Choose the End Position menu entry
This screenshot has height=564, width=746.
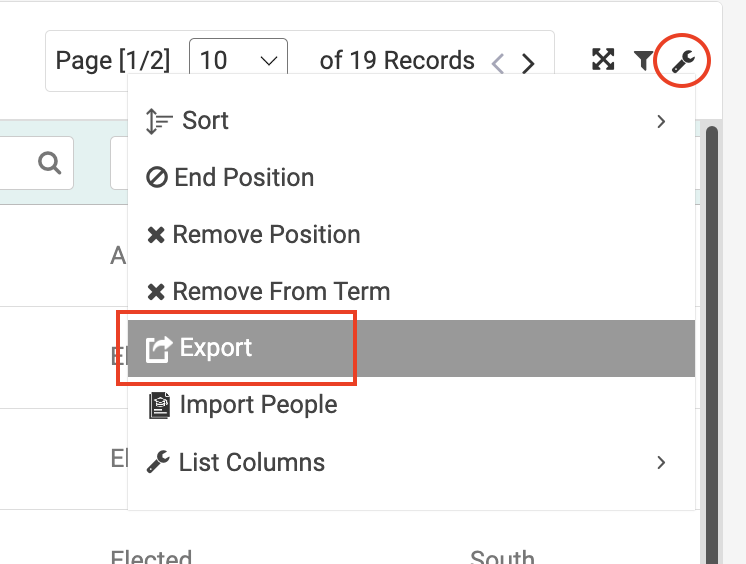(x=412, y=178)
